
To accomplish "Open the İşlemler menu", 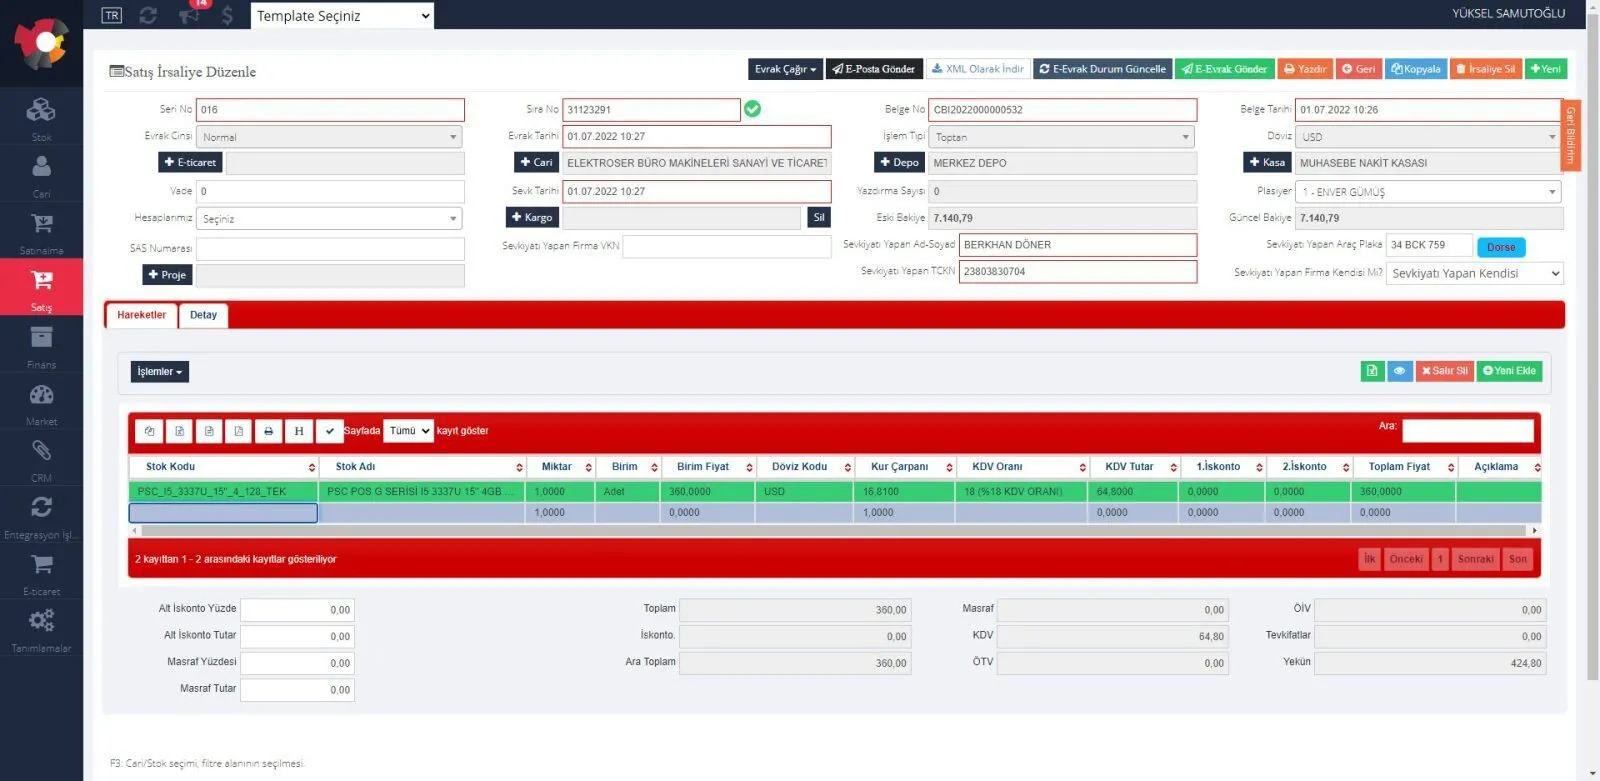I will [x=160, y=372].
